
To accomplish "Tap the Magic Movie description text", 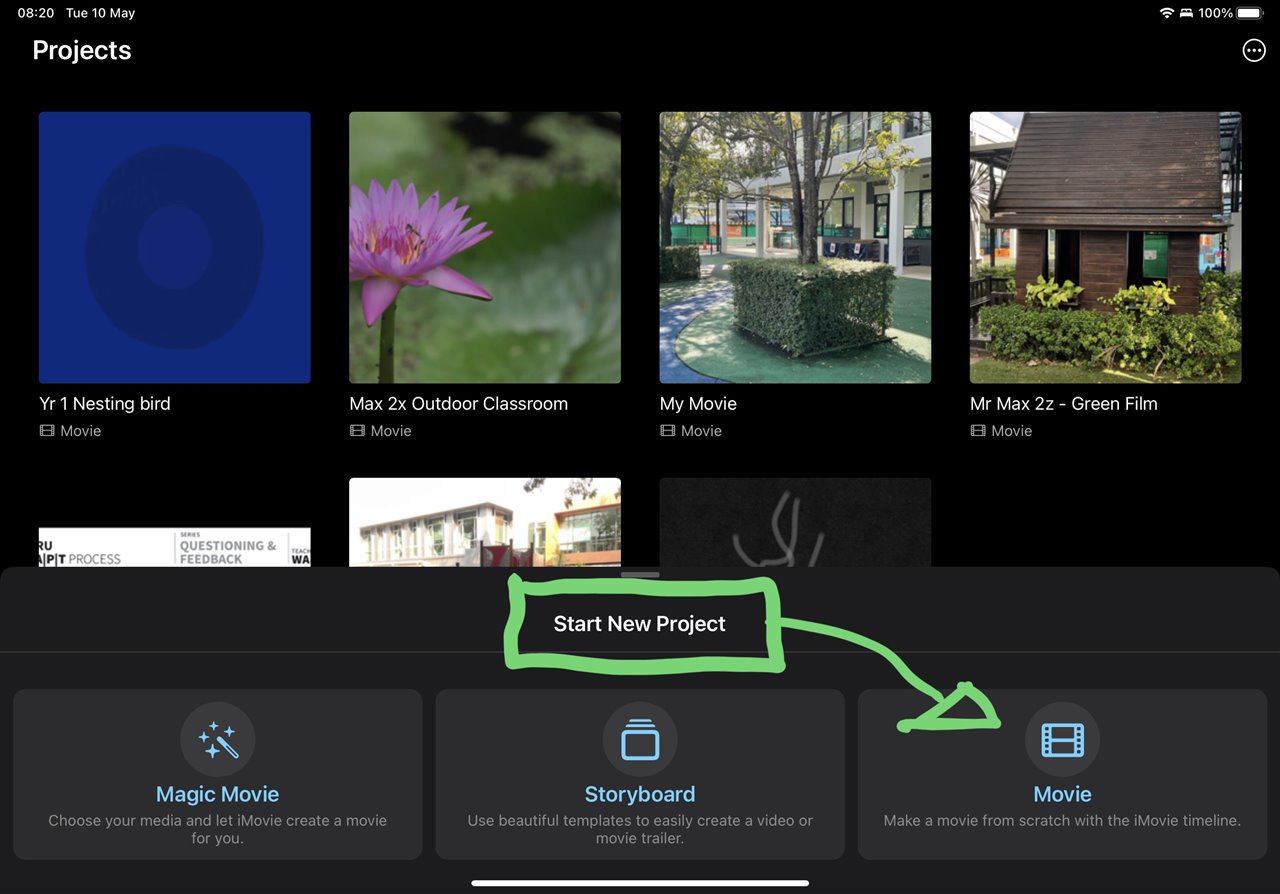I will click(218, 829).
